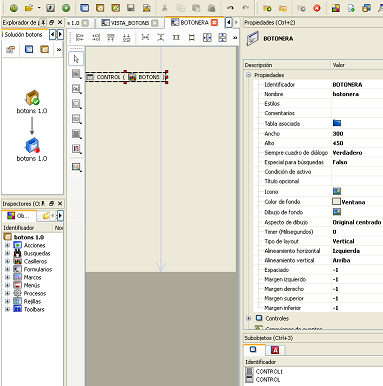383x386 pixels.
Task: Select the dark grey grid control tool
Action: point(76,134)
